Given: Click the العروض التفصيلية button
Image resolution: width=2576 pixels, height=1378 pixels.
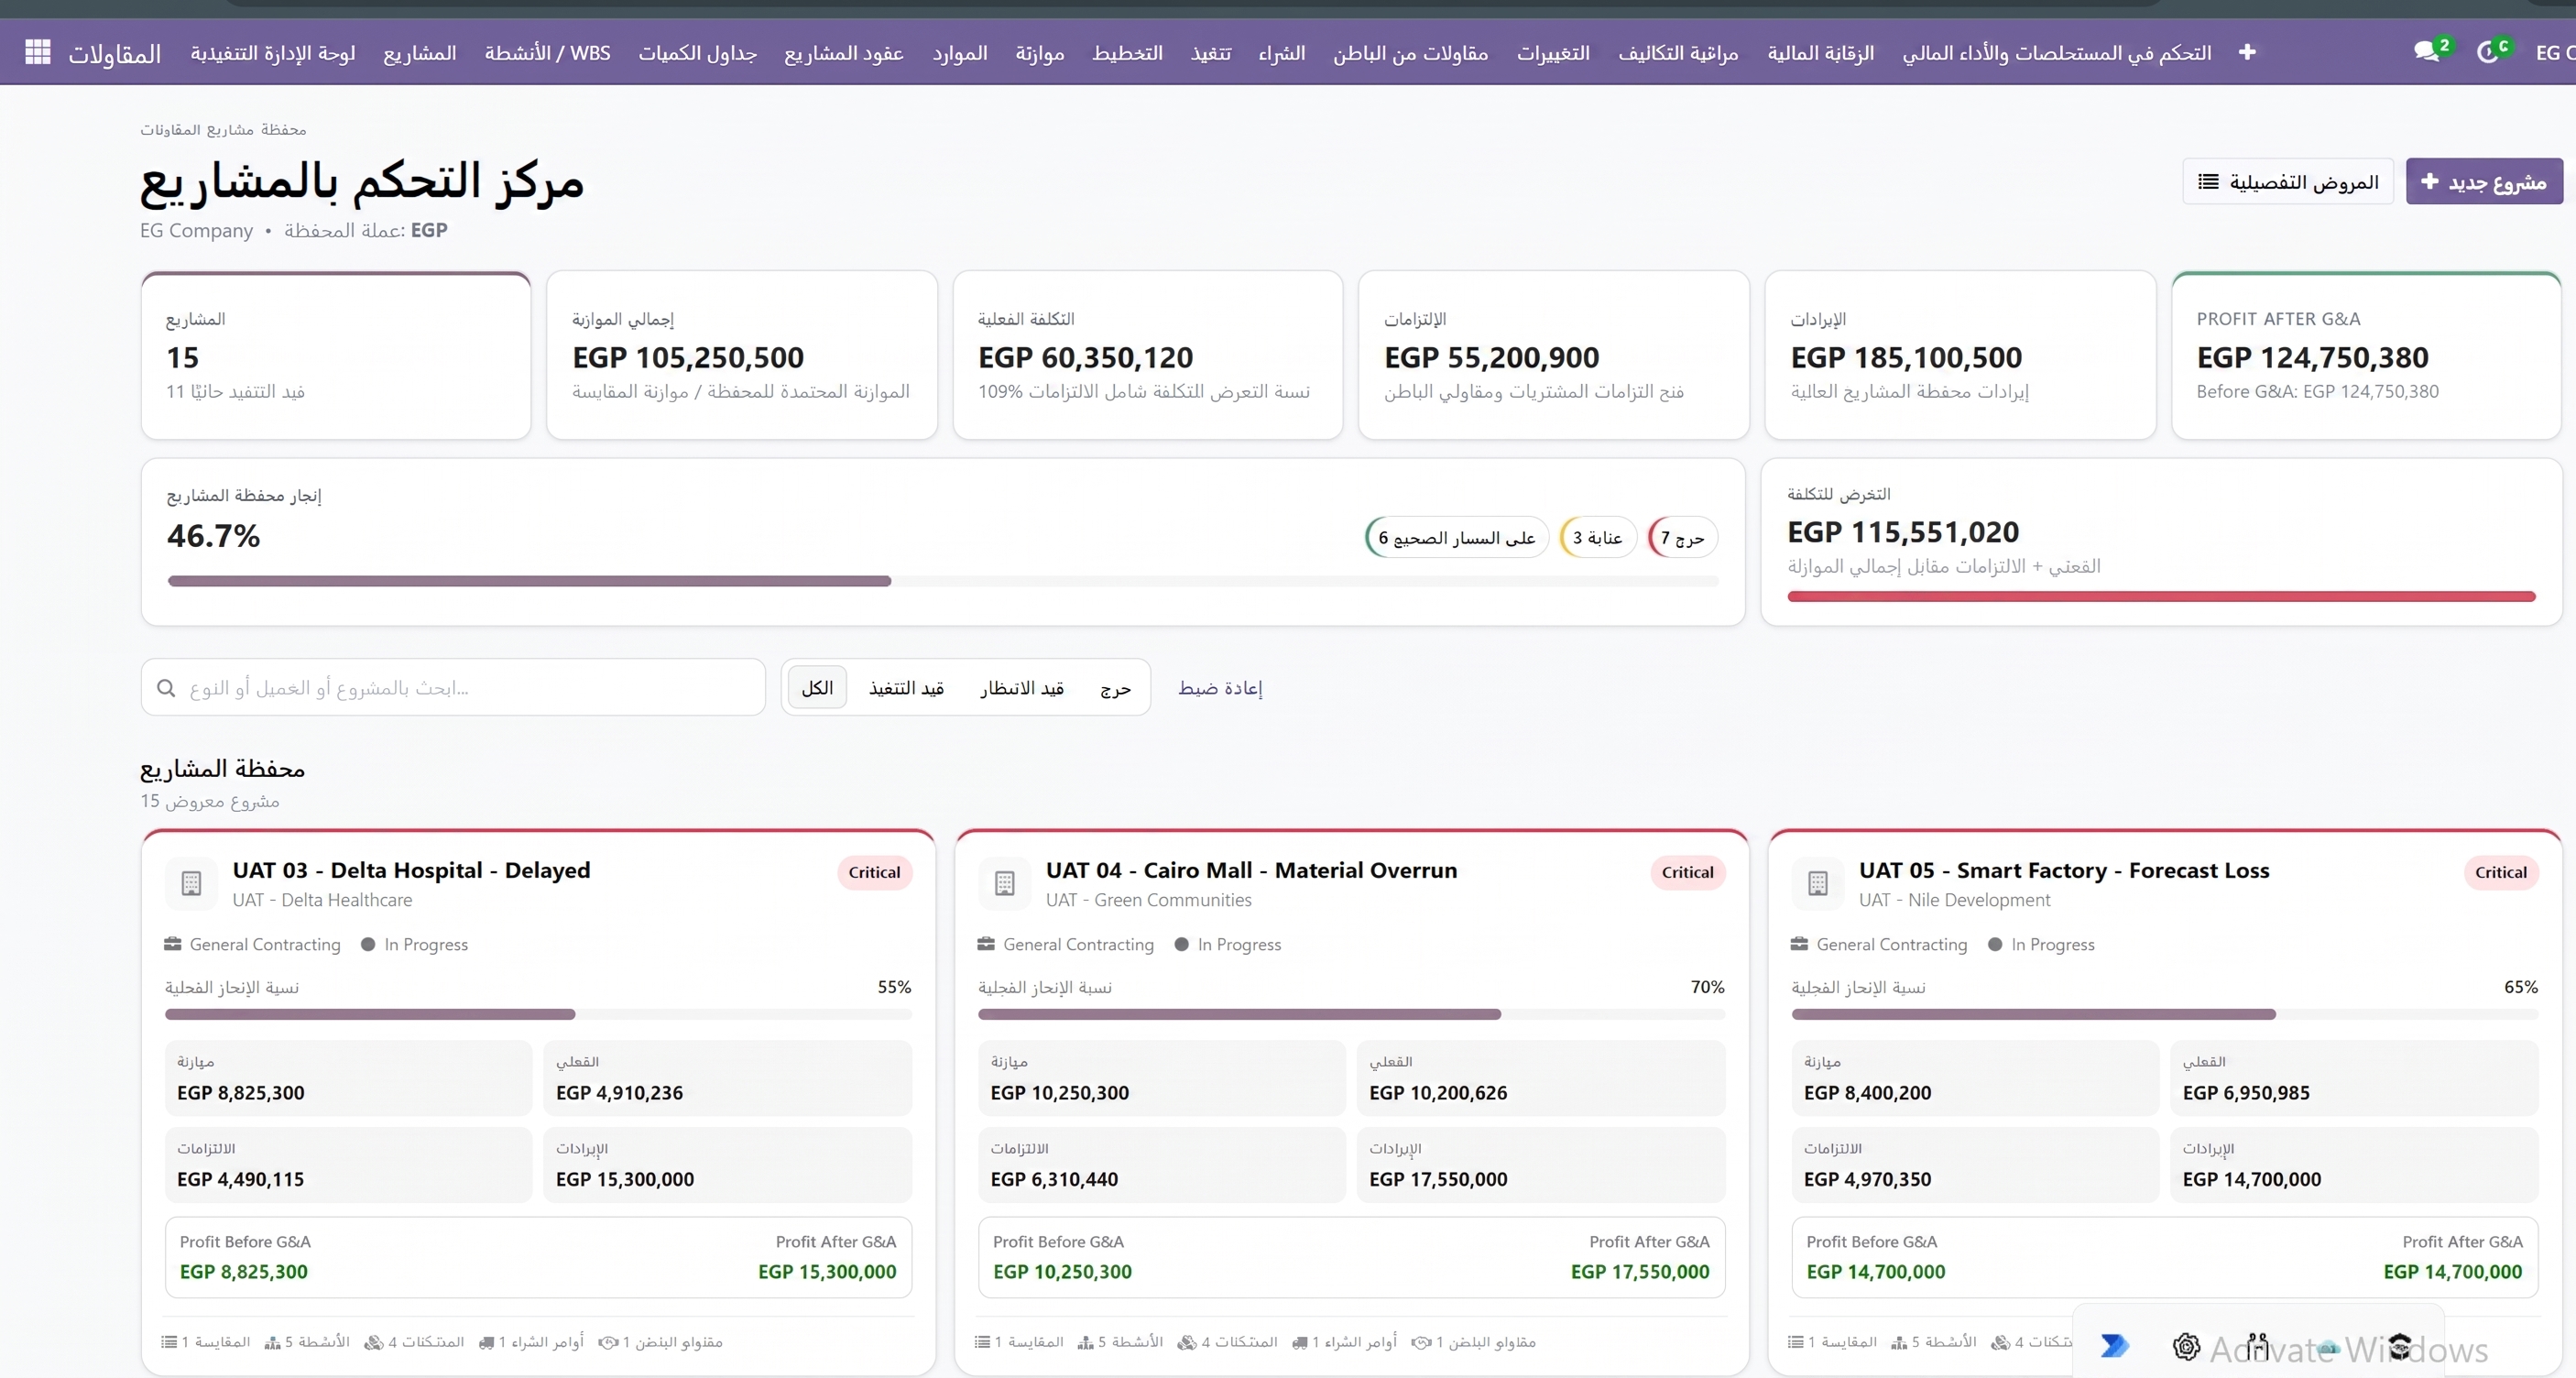Looking at the screenshot, I should tap(2288, 181).
